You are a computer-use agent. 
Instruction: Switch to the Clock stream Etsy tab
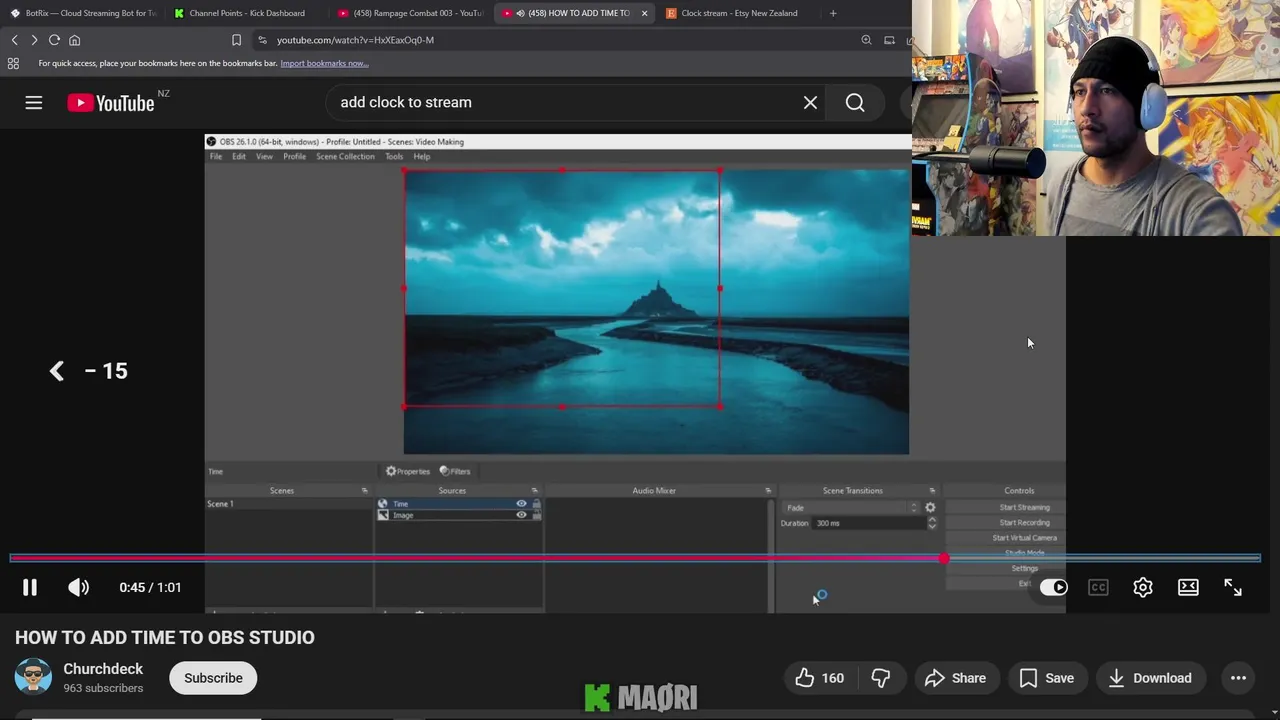pyautogui.click(x=739, y=13)
